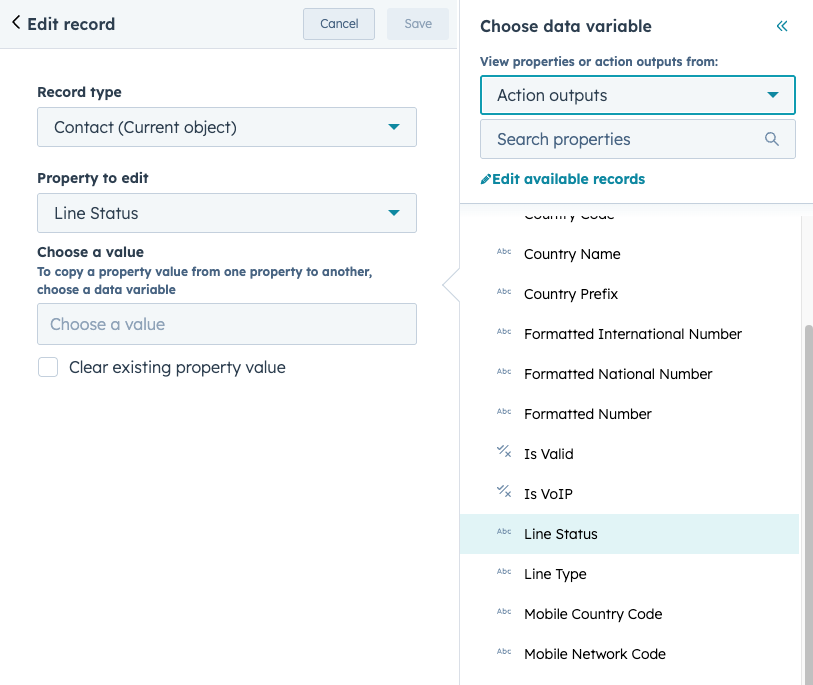Click the pencil icon for Edit available records
Viewport: 813px width, 685px height.
click(486, 180)
